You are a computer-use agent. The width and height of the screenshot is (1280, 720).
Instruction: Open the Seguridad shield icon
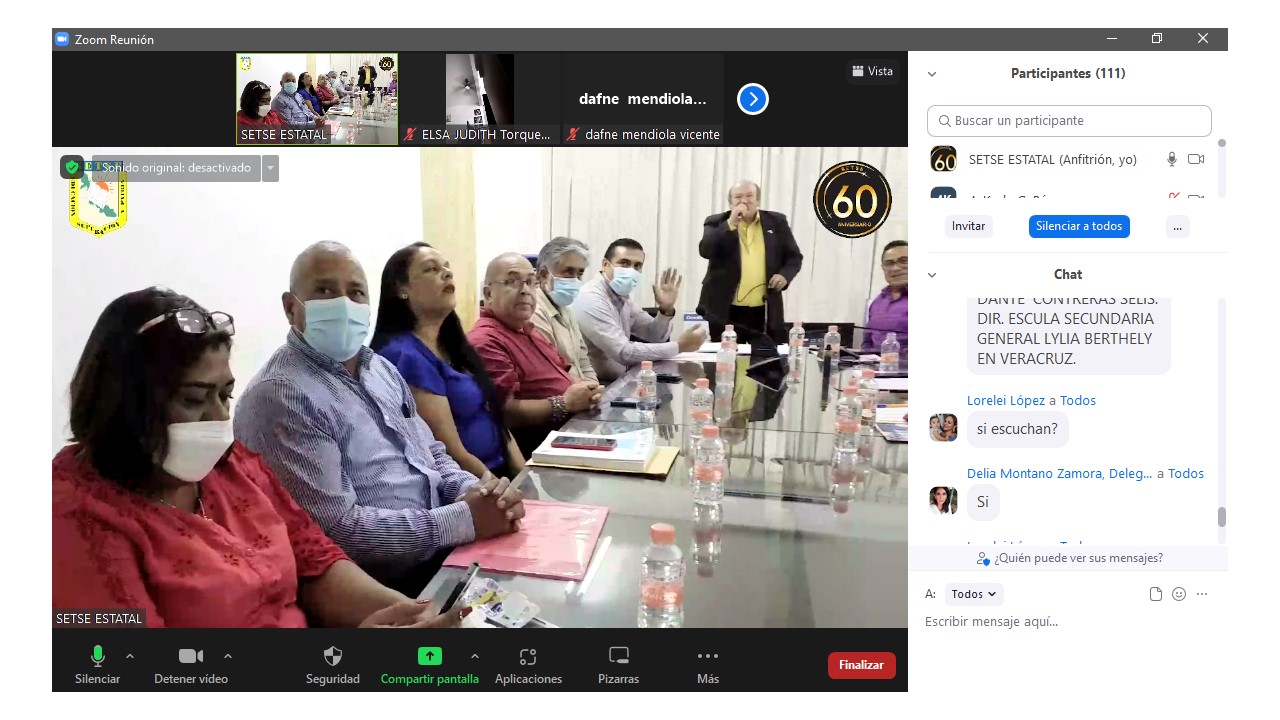(x=333, y=657)
